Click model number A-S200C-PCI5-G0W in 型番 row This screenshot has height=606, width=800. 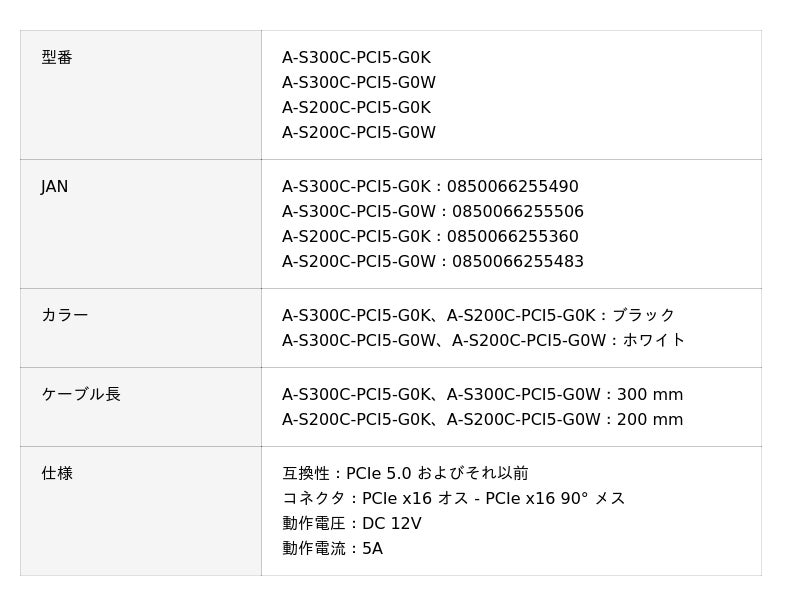pos(359,133)
